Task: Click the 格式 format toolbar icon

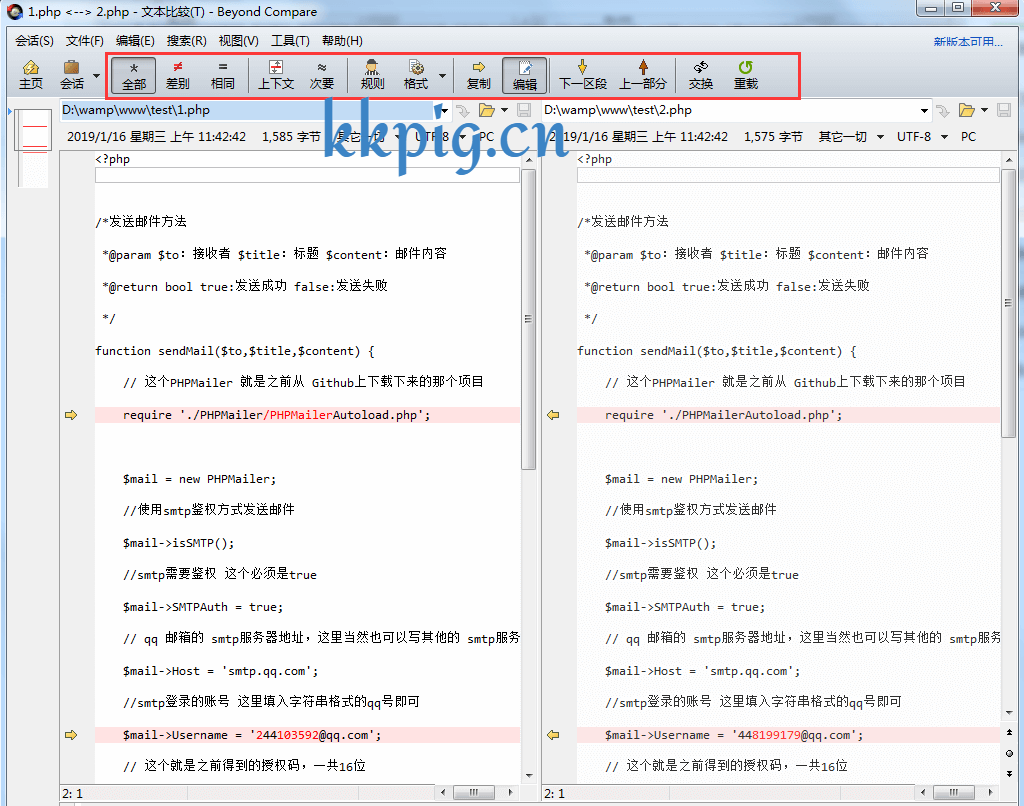Action: click(x=416, y=75)
